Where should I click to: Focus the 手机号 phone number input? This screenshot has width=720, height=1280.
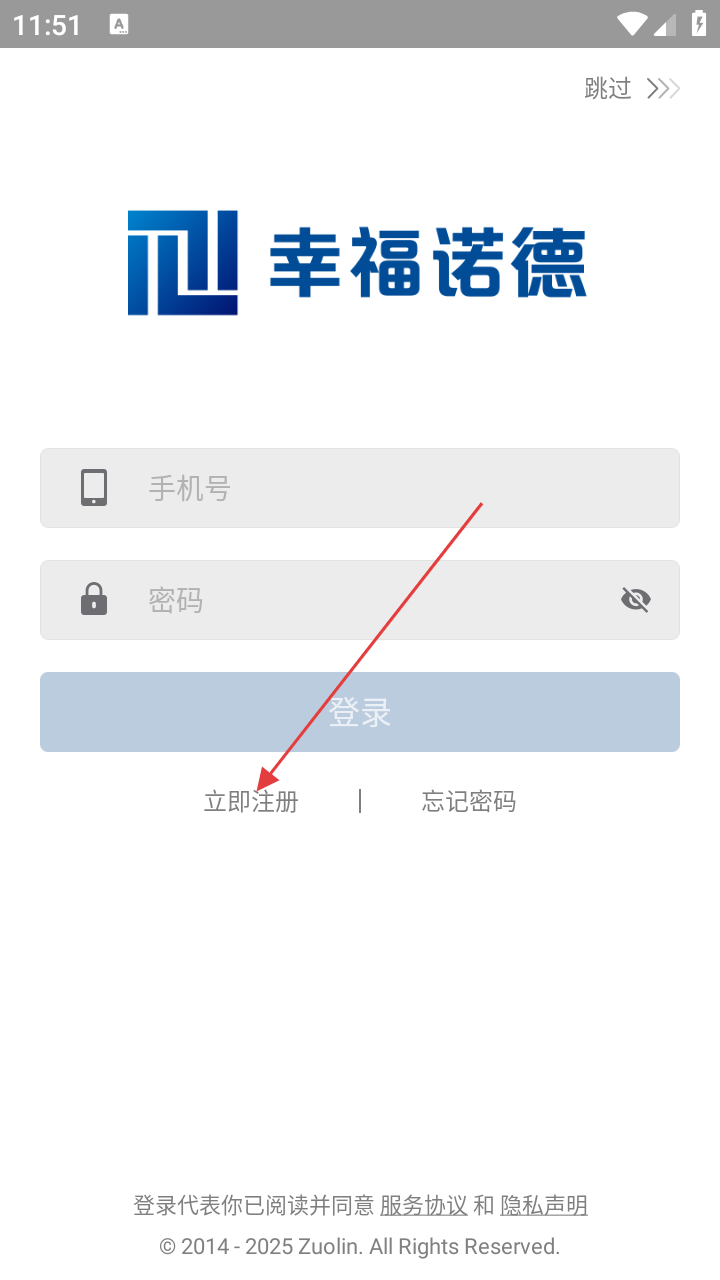[x=360, y=488]
